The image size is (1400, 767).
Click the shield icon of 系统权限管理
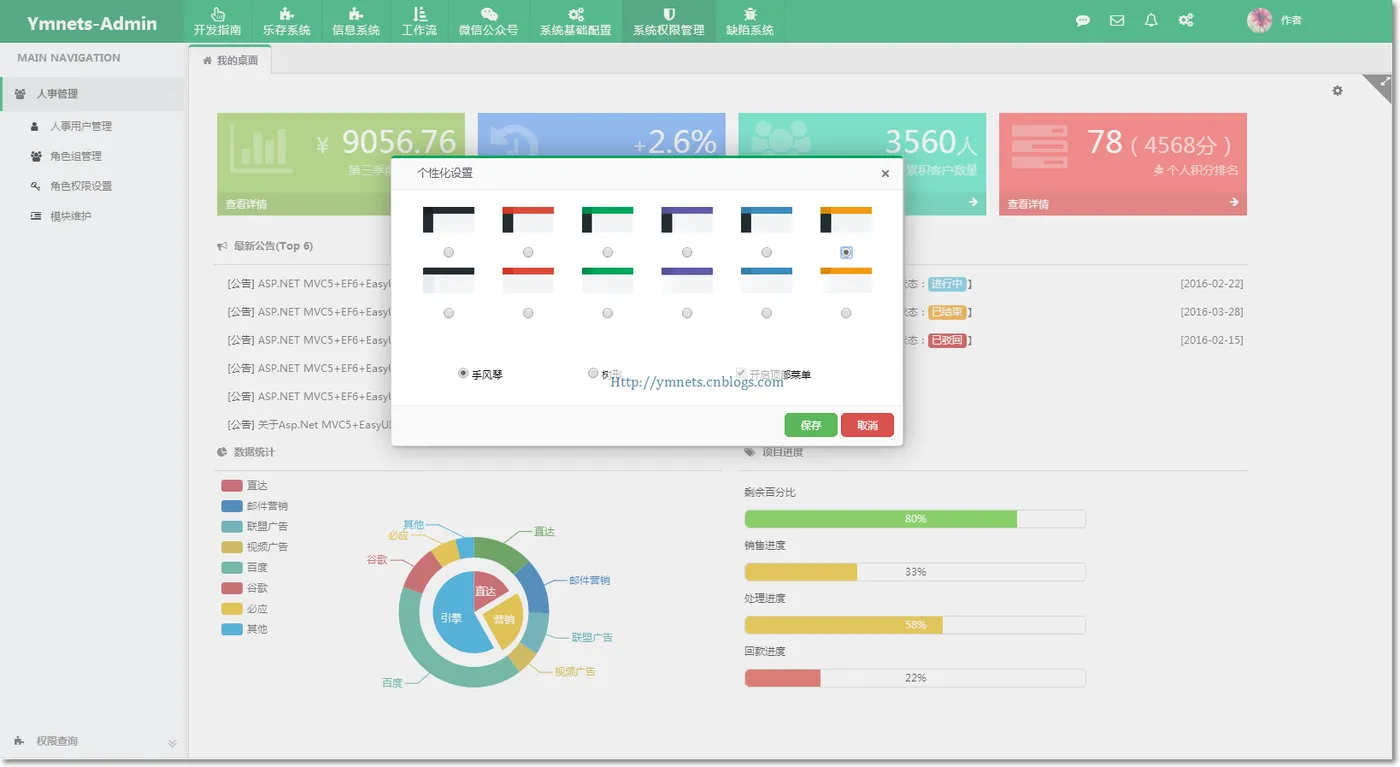coord(668,14)
